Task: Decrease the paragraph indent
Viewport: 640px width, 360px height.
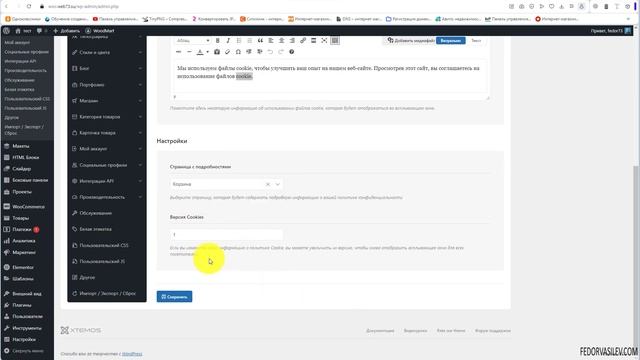Action: click(x=249, y=52)
